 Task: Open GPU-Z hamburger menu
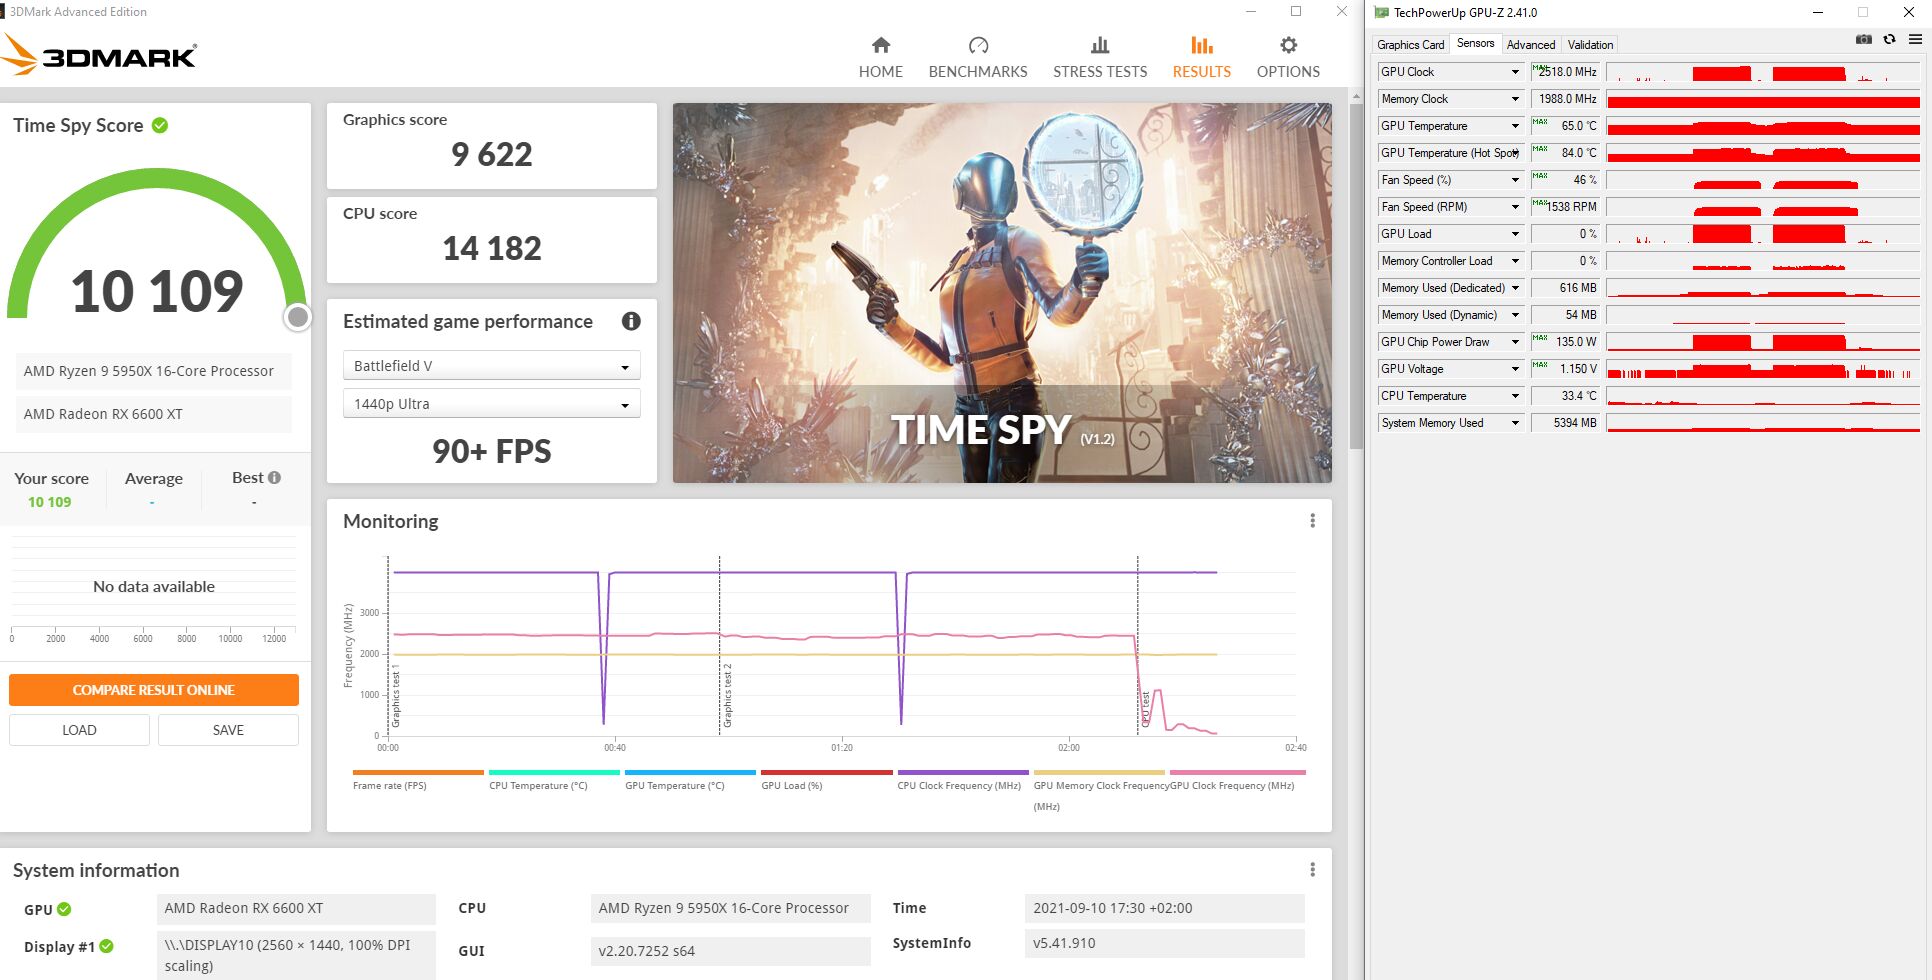(x=1915, y=40)
